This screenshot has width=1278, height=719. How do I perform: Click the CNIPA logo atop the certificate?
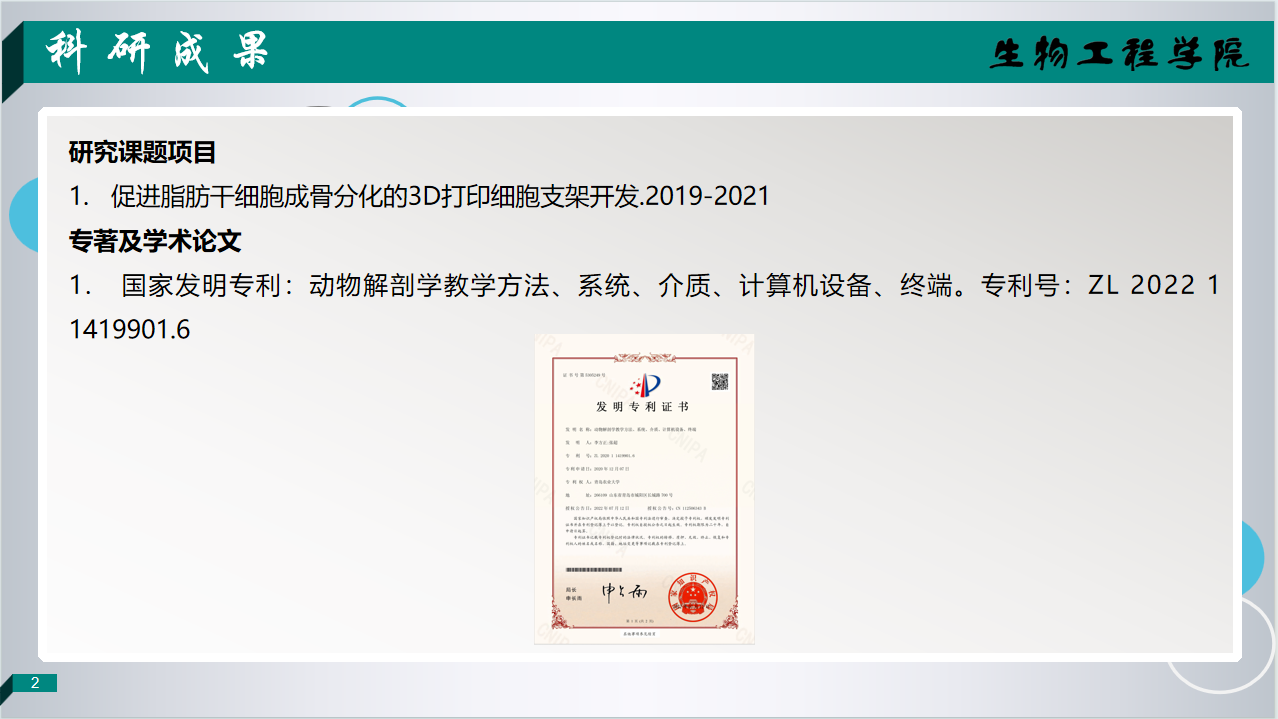pyautogui.click(x=644, y=383)
